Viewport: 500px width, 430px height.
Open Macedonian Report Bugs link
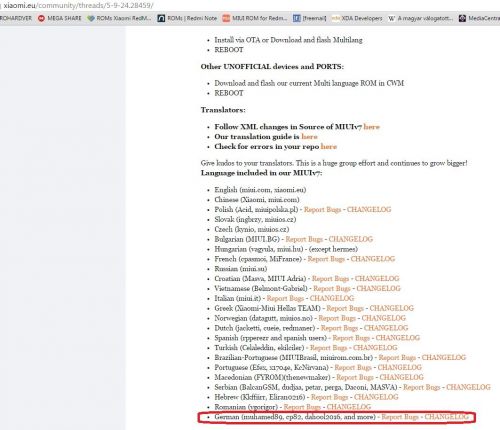pos(355,377)
